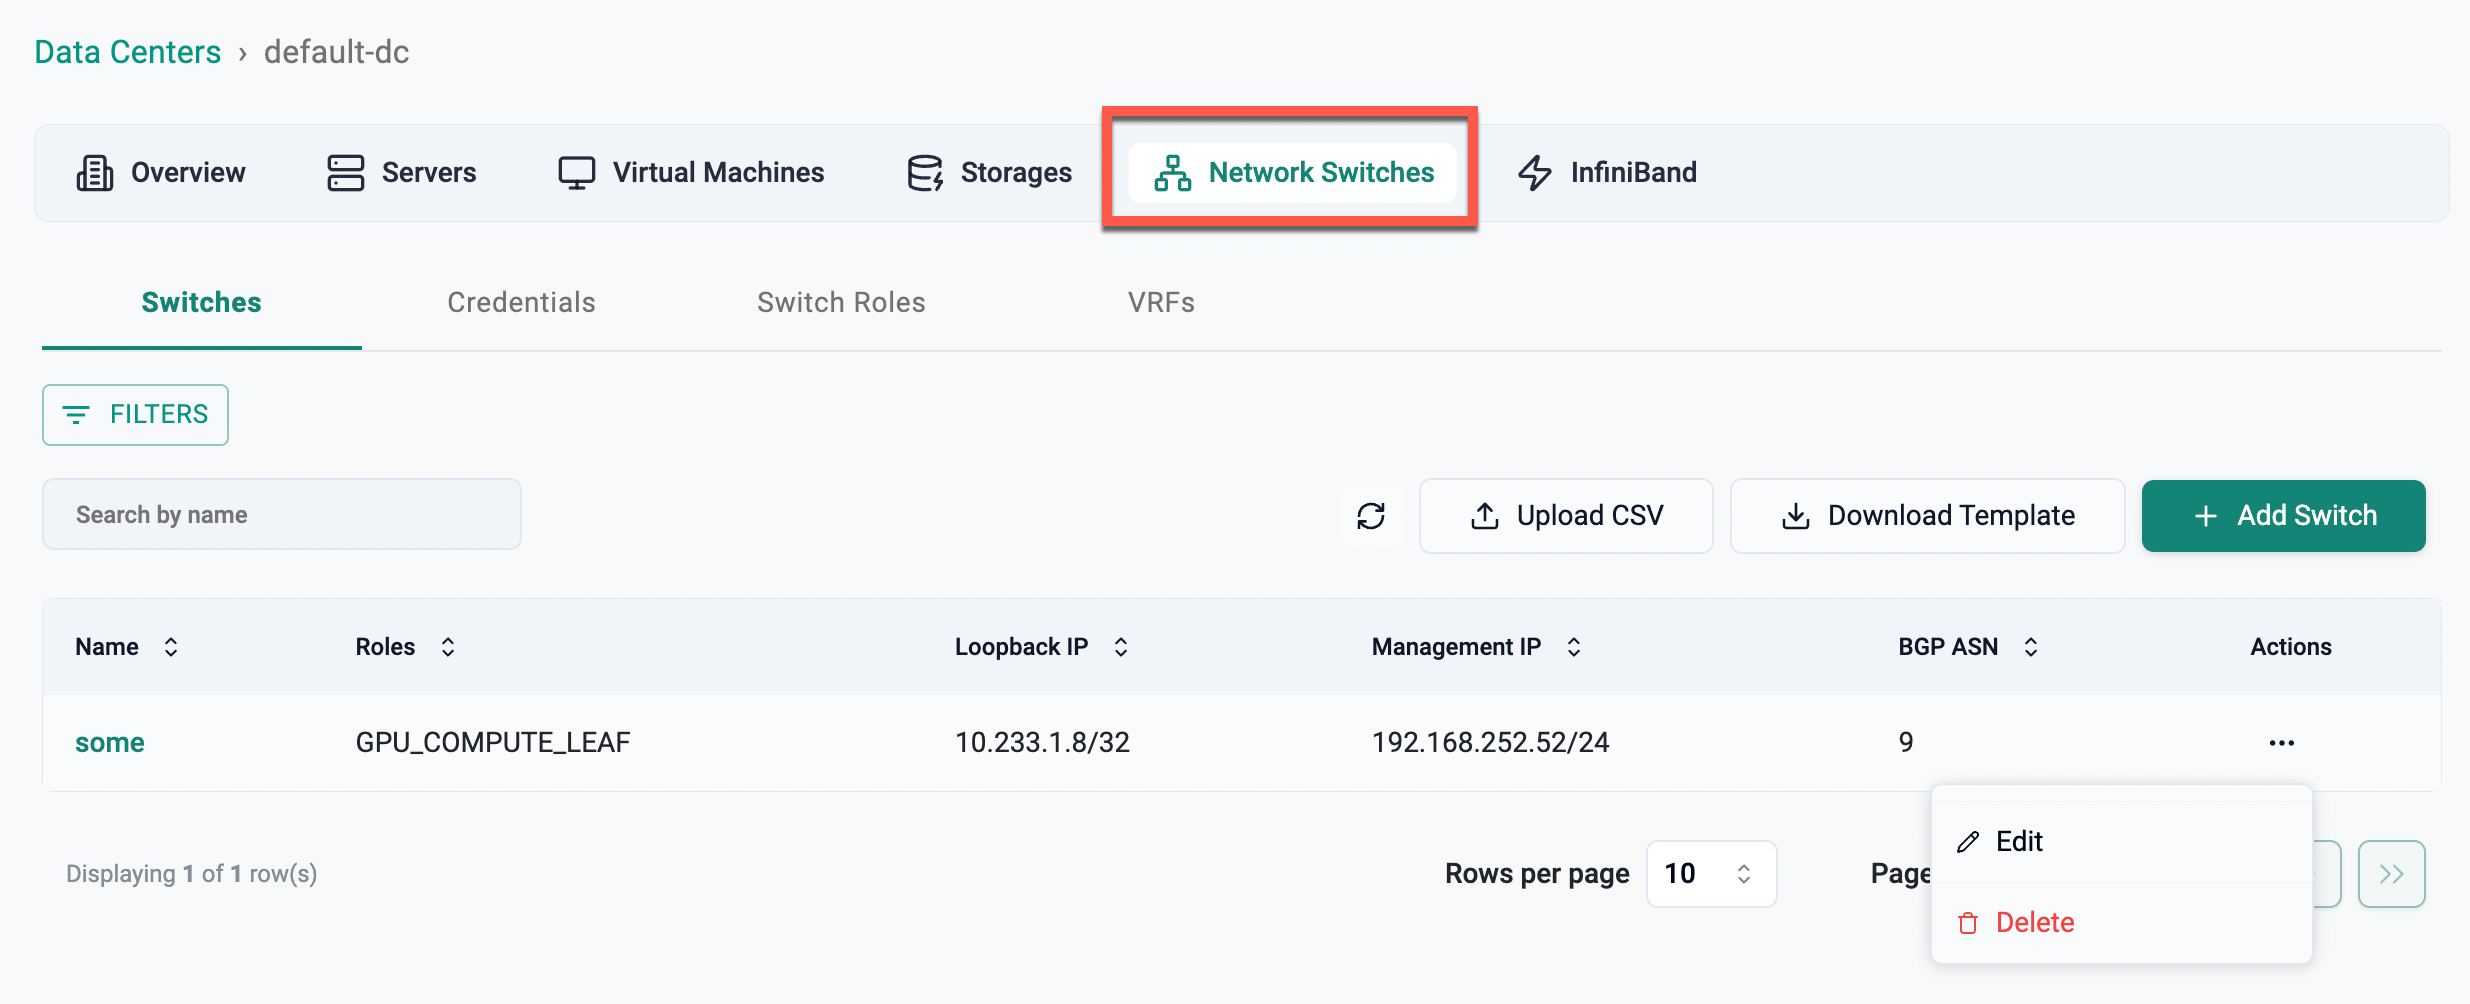Click the Virtual Machines monitor icon
Image resolution: width=2470 pixels, height=1004 pixels.
click(x=577, y=172)
